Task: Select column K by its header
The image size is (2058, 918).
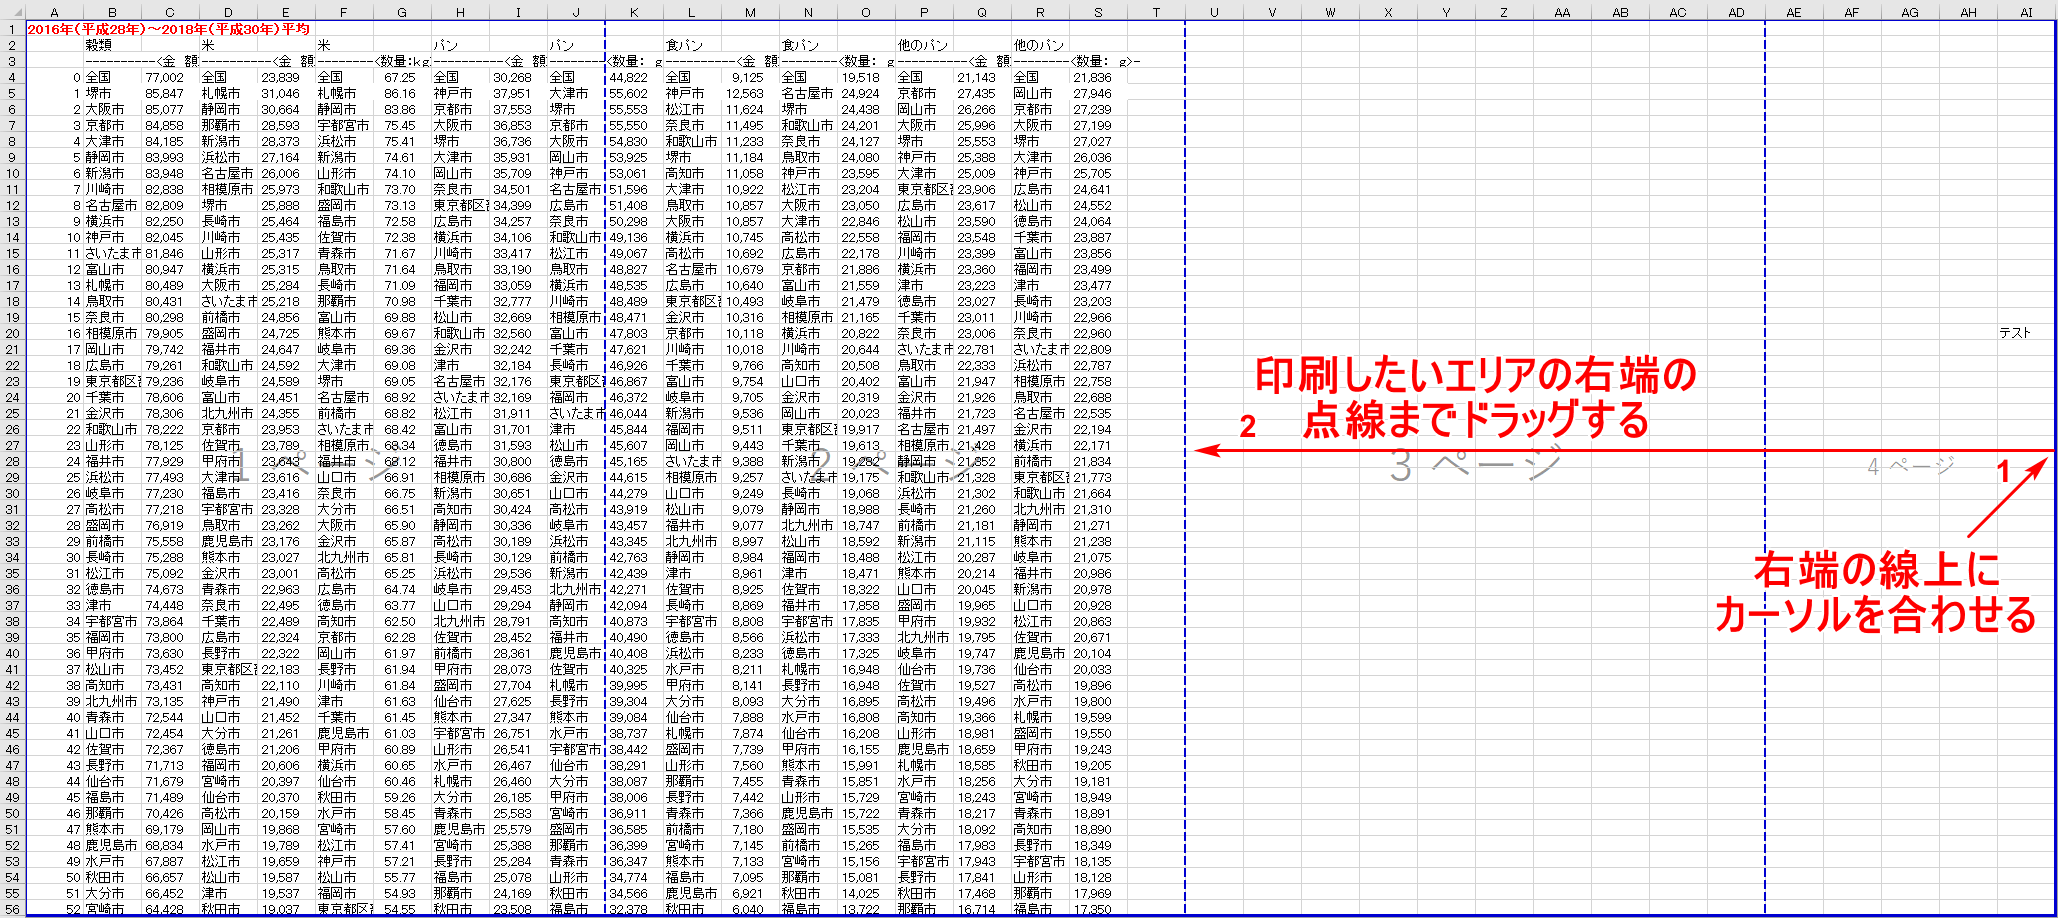Action: pyautogui.click(x=634, y=13)
